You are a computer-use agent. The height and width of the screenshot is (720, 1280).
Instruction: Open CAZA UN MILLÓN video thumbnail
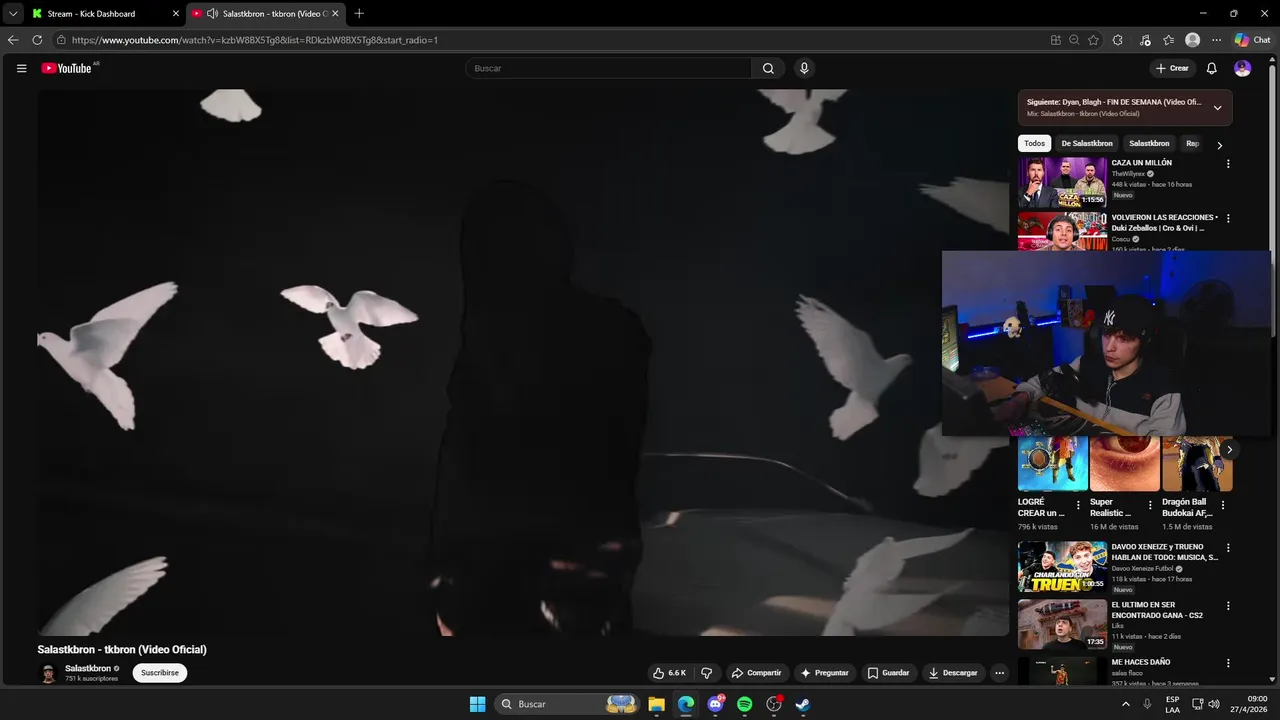coord(1062,181)
